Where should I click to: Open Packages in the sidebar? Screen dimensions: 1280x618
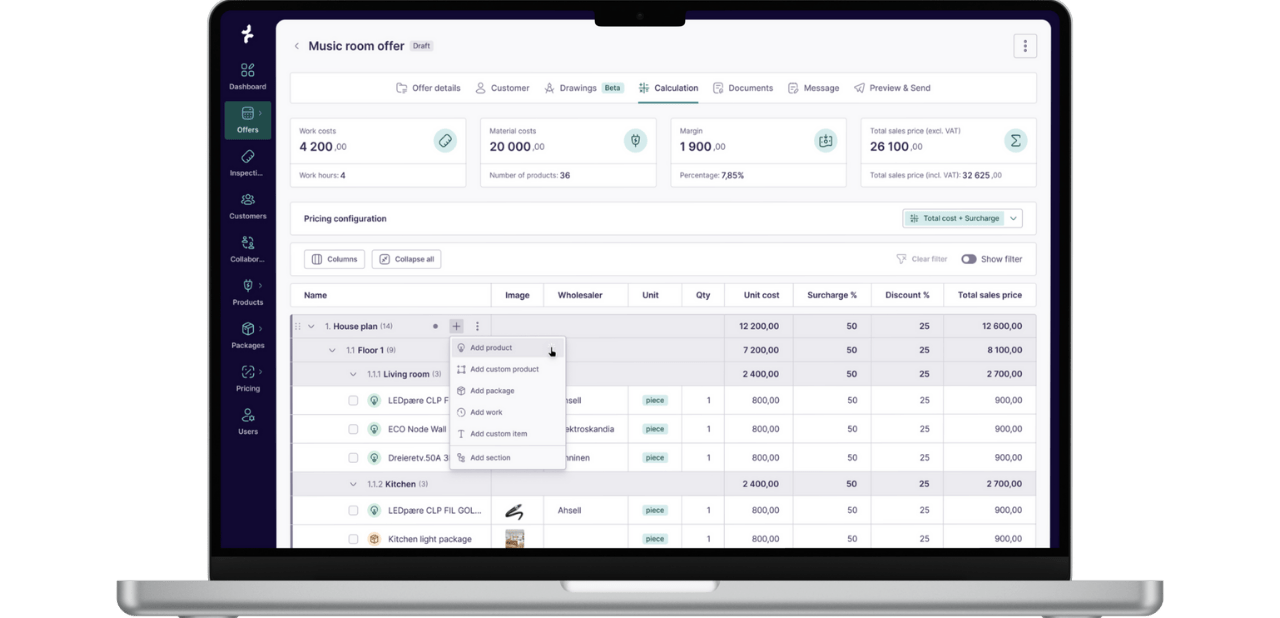pyautogui.click(x=247, y=335)
